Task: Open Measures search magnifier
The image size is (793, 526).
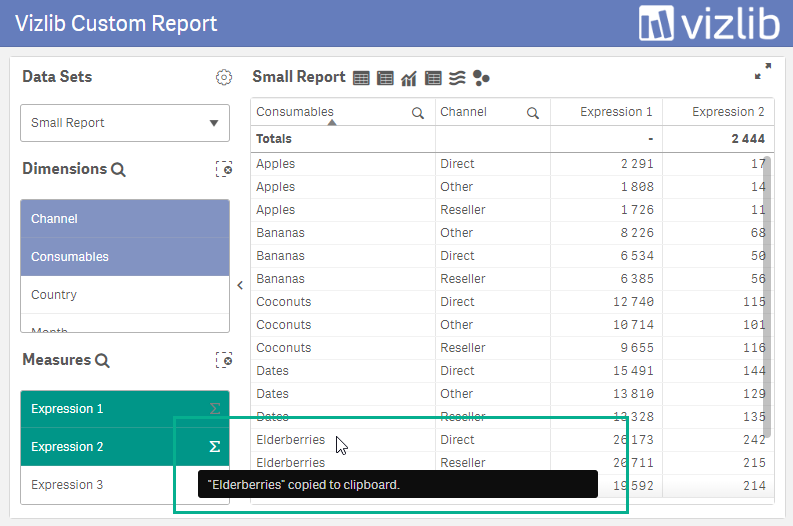Action: (x=102, y=361)
